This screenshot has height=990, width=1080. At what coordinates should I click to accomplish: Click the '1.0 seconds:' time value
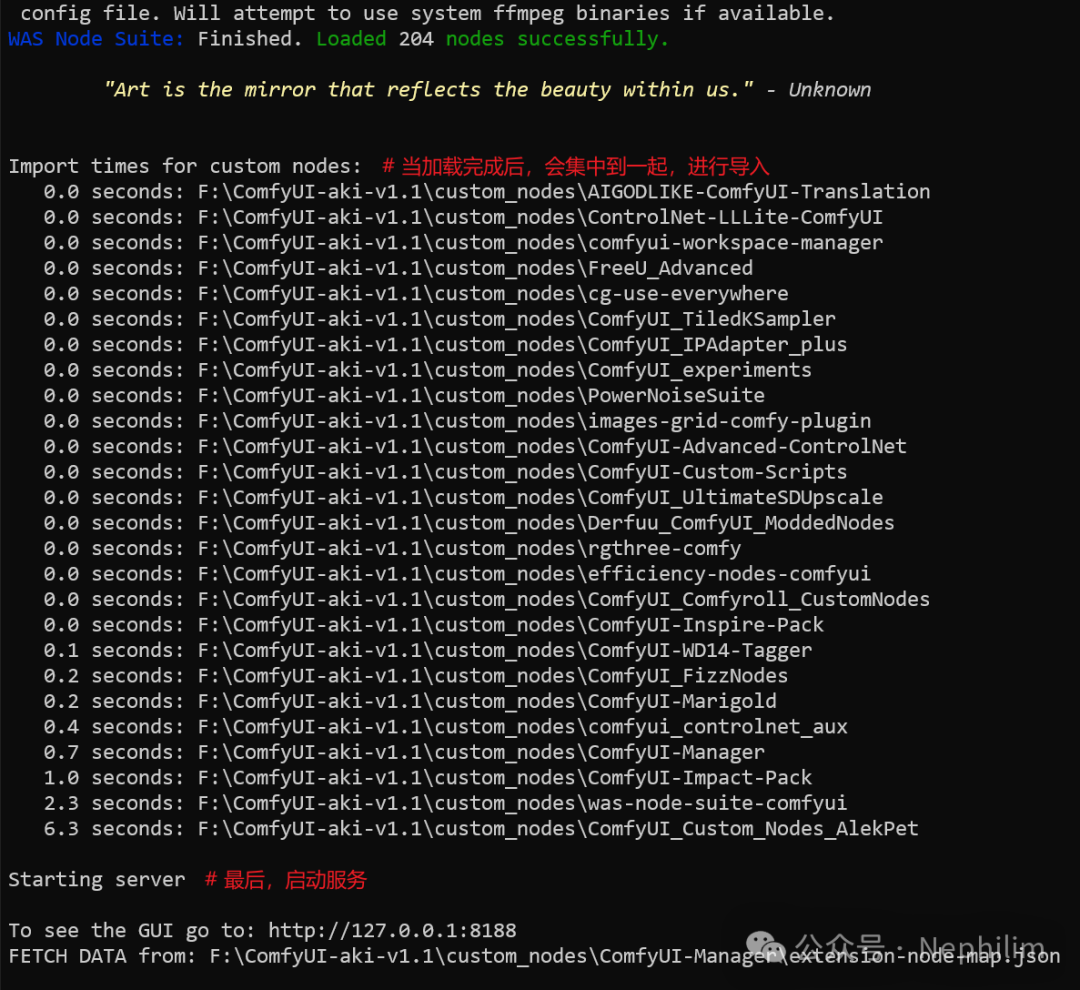114,778
